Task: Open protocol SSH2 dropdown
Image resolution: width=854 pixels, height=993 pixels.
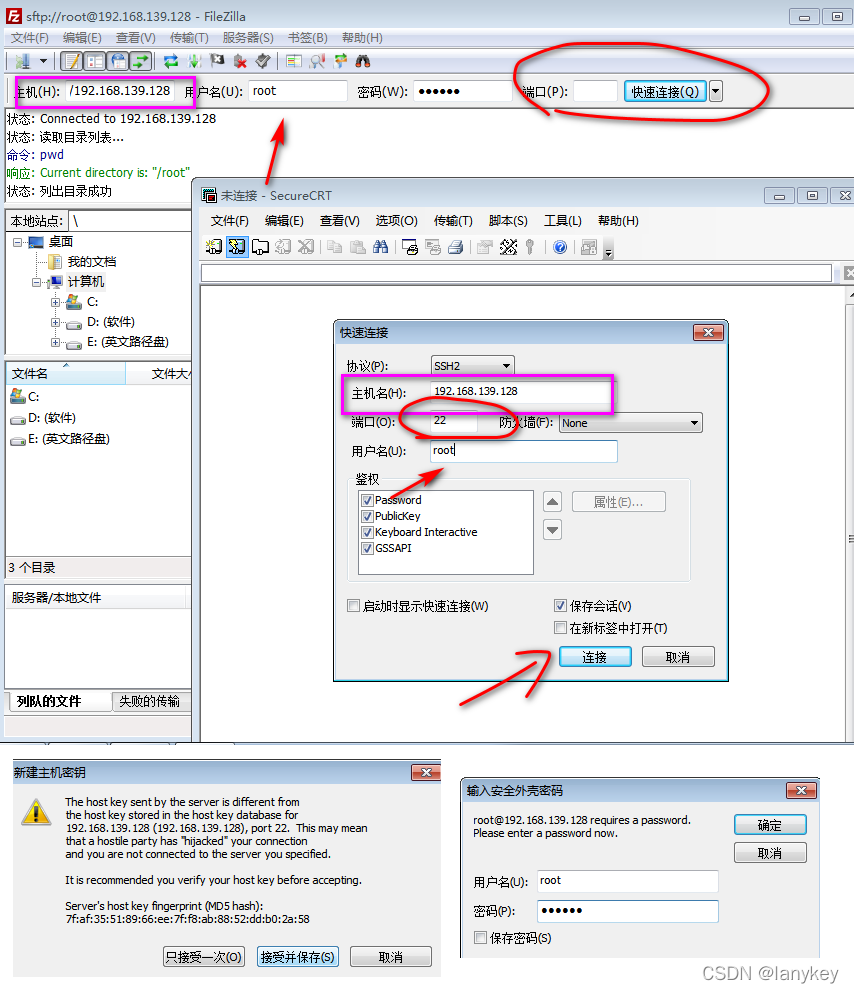Action: pos(472,365)
